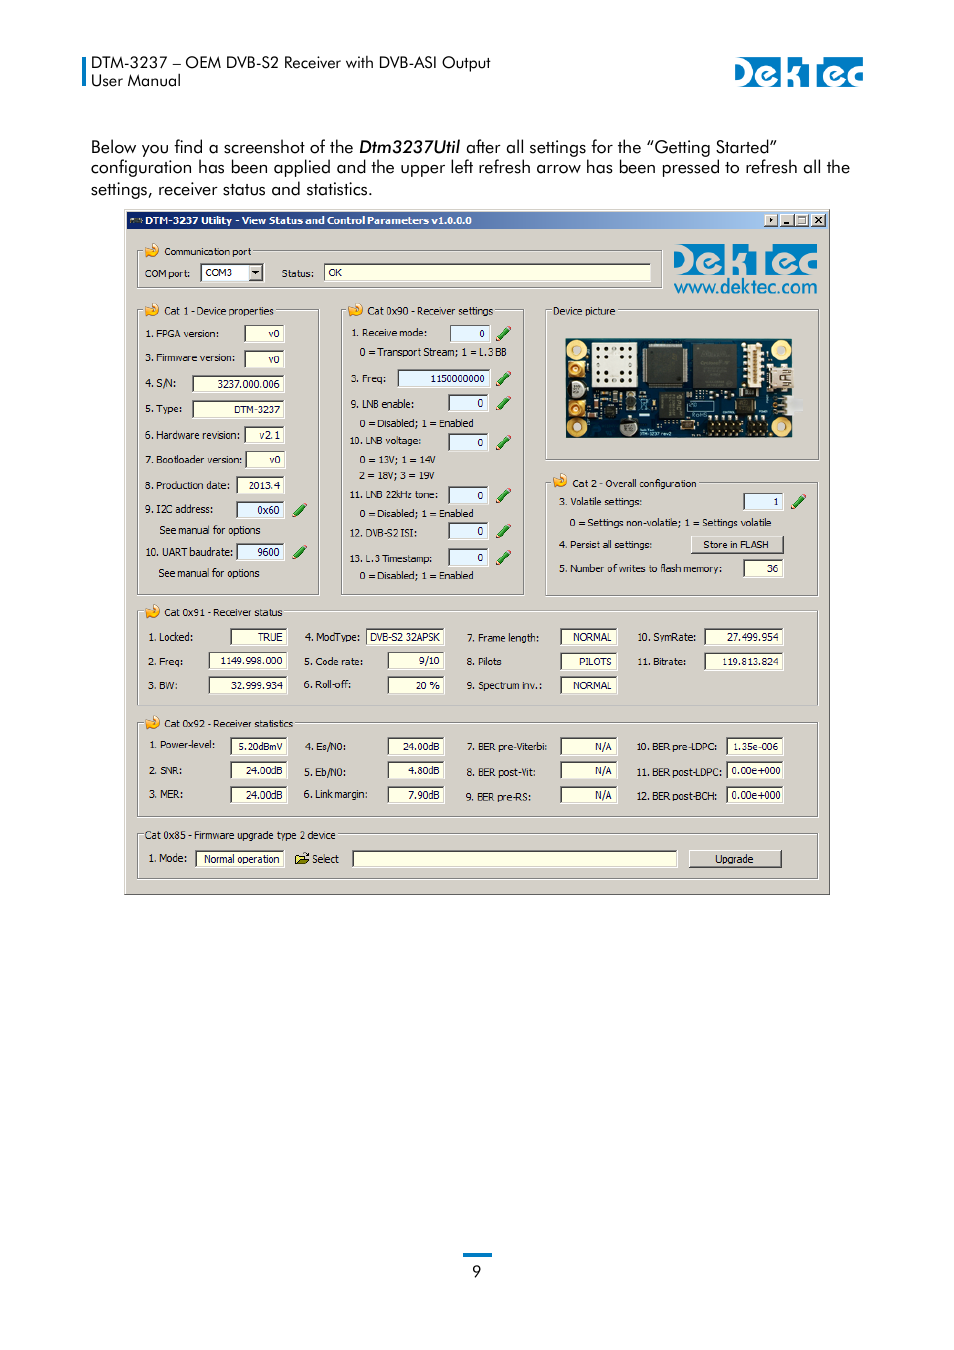Click the DekTec logo in utility window
Viewport: 954px width, 1350px height.
pos(745,261)
